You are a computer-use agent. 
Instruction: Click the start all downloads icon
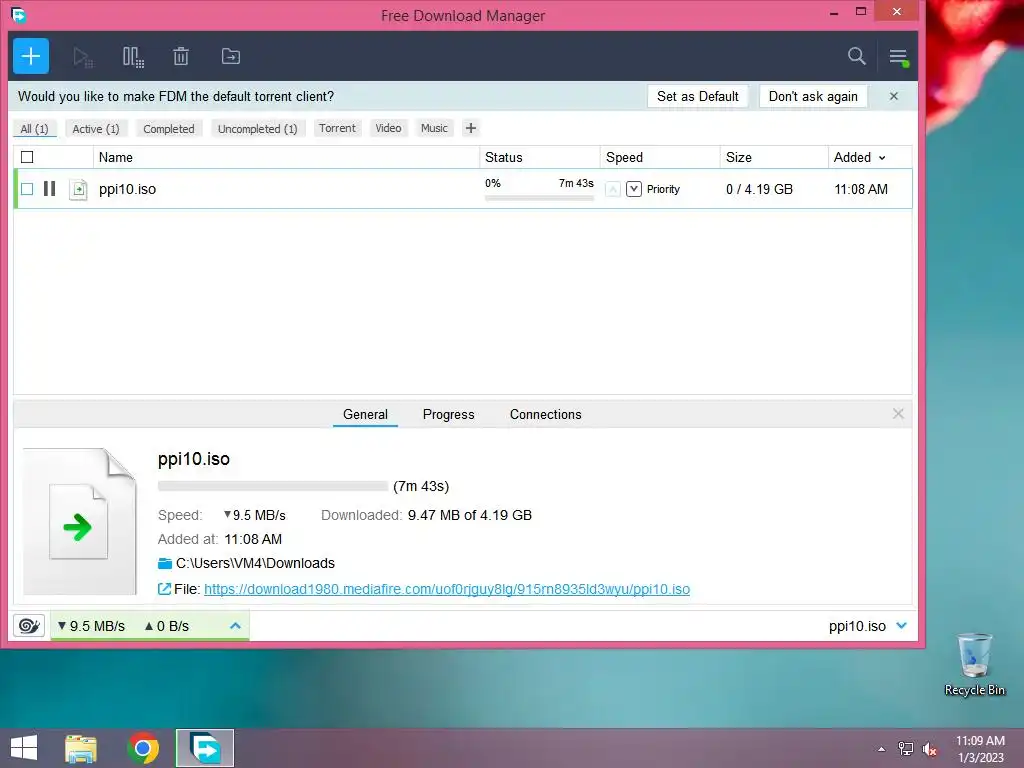click(x=82, y=57)
